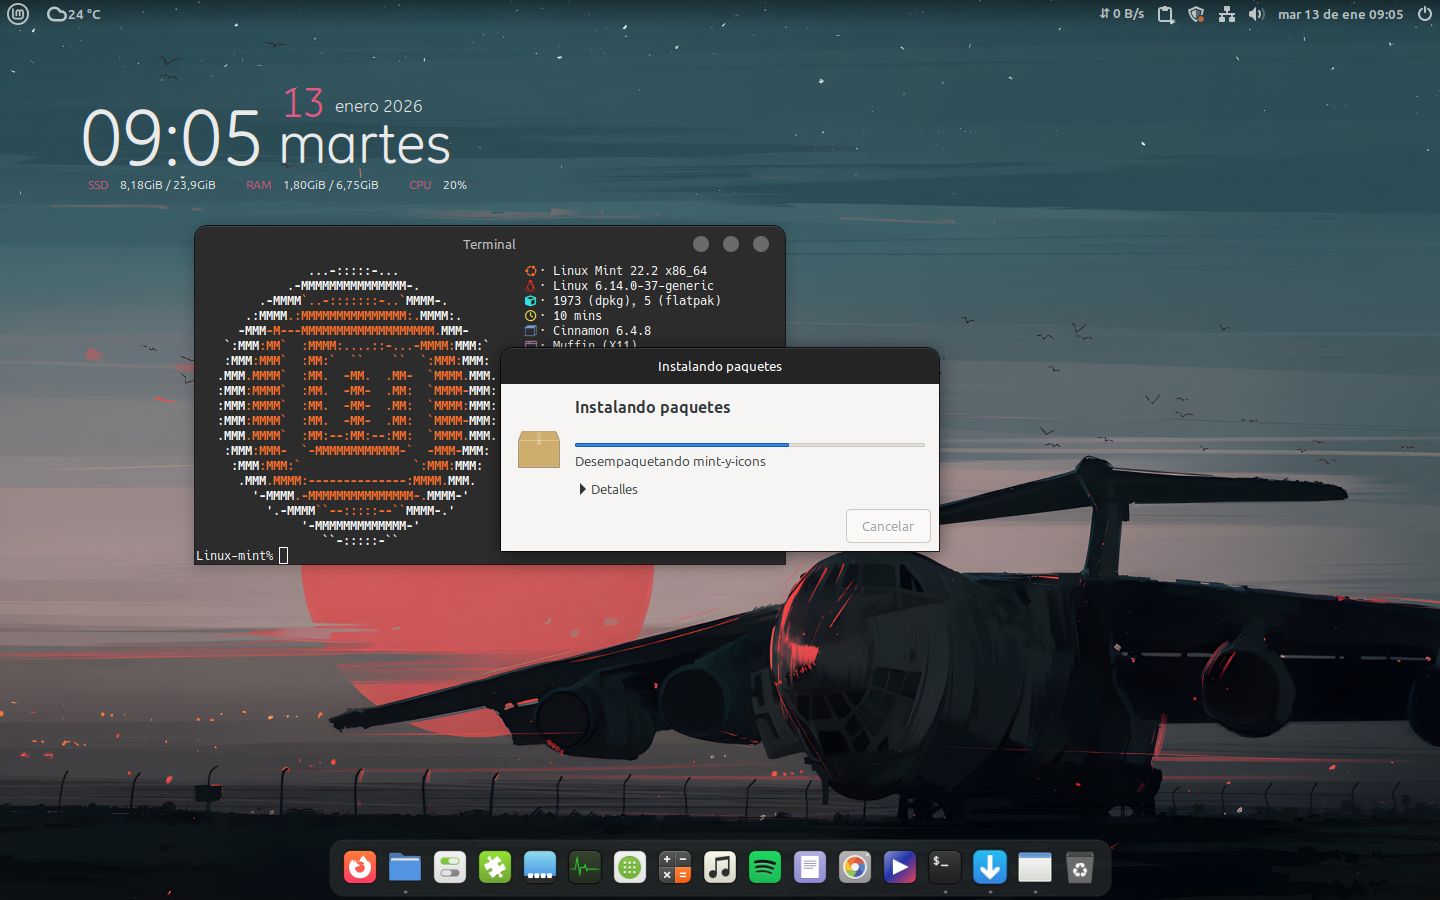Open the video player play-arrow icon
Viewport: 1440px width, 900px height.
(900, 867)
